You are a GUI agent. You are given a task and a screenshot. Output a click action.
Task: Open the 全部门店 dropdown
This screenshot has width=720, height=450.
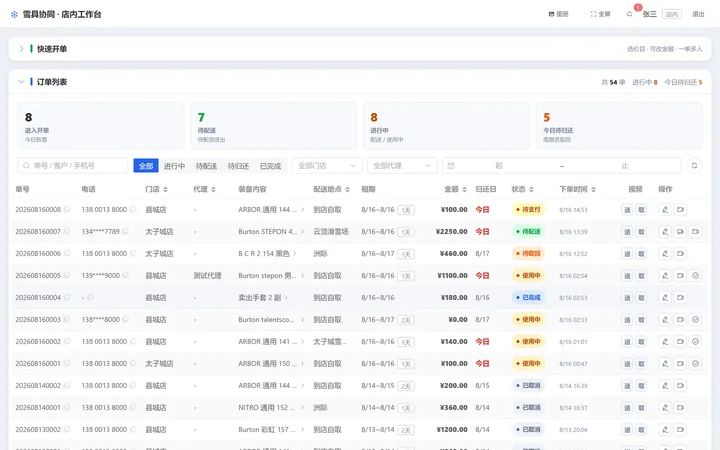(x=327, y=165)
